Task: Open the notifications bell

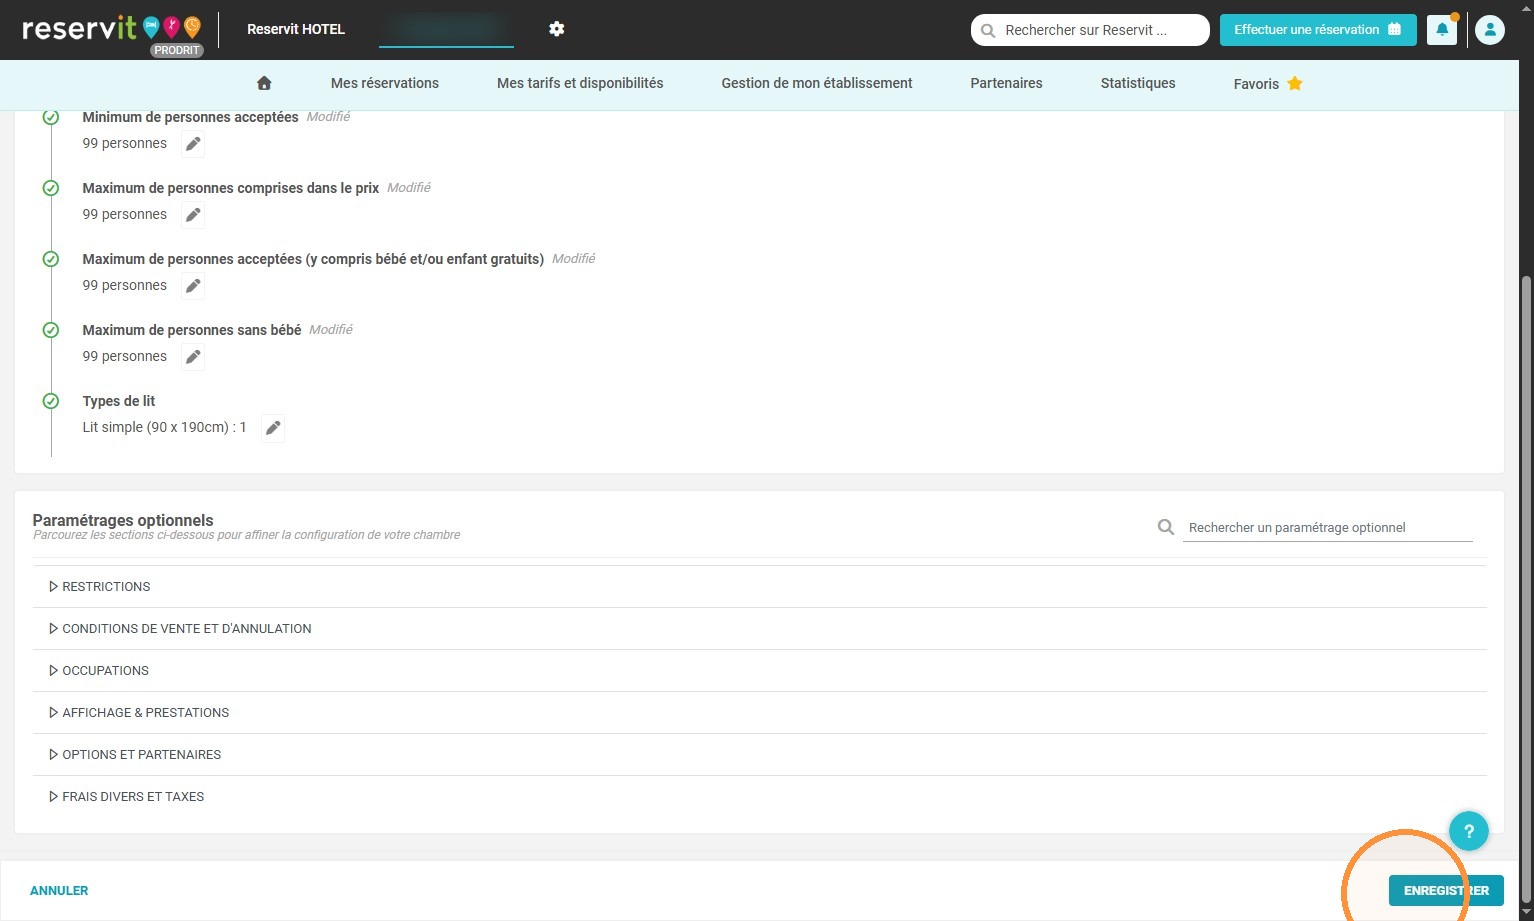Action: click(x=1442, y=30)
